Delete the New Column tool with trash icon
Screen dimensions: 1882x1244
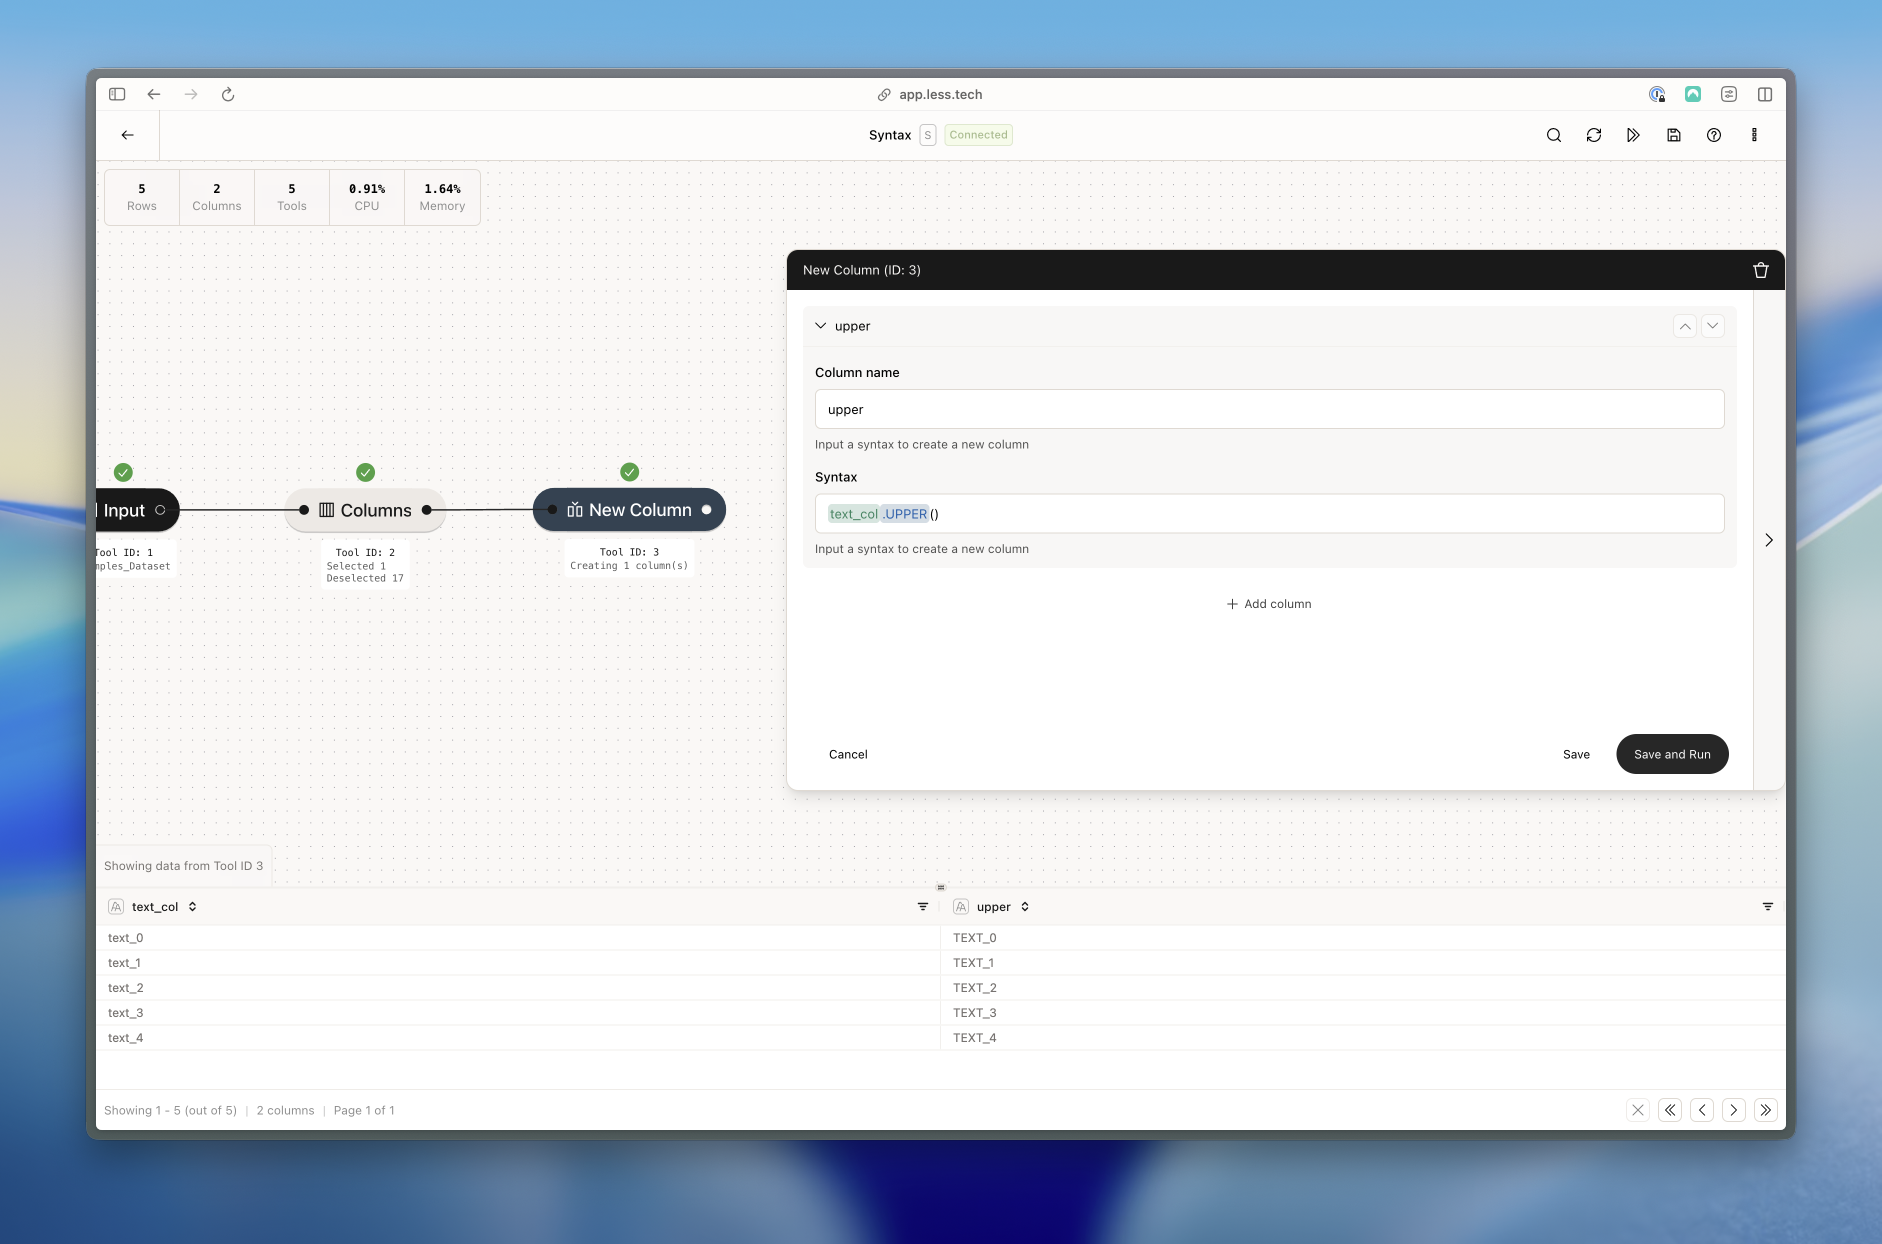click(1761, 270)
